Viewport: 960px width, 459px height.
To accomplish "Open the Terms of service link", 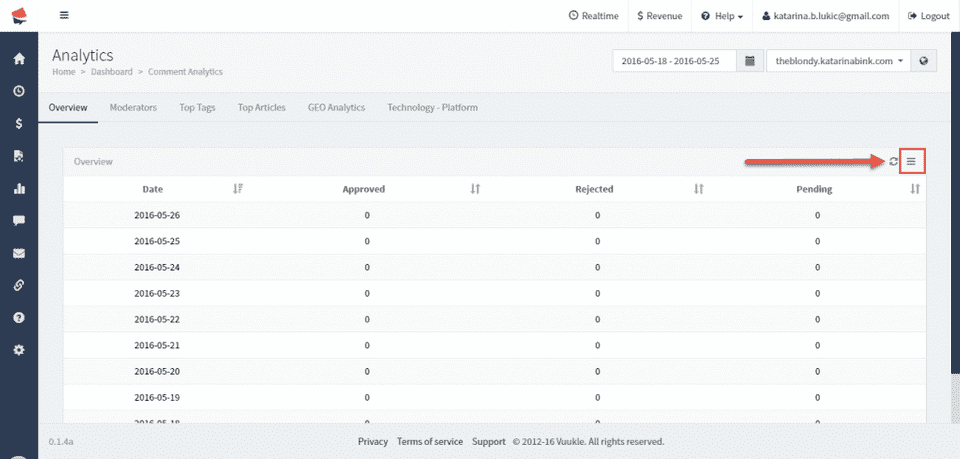I will (430, 441).
